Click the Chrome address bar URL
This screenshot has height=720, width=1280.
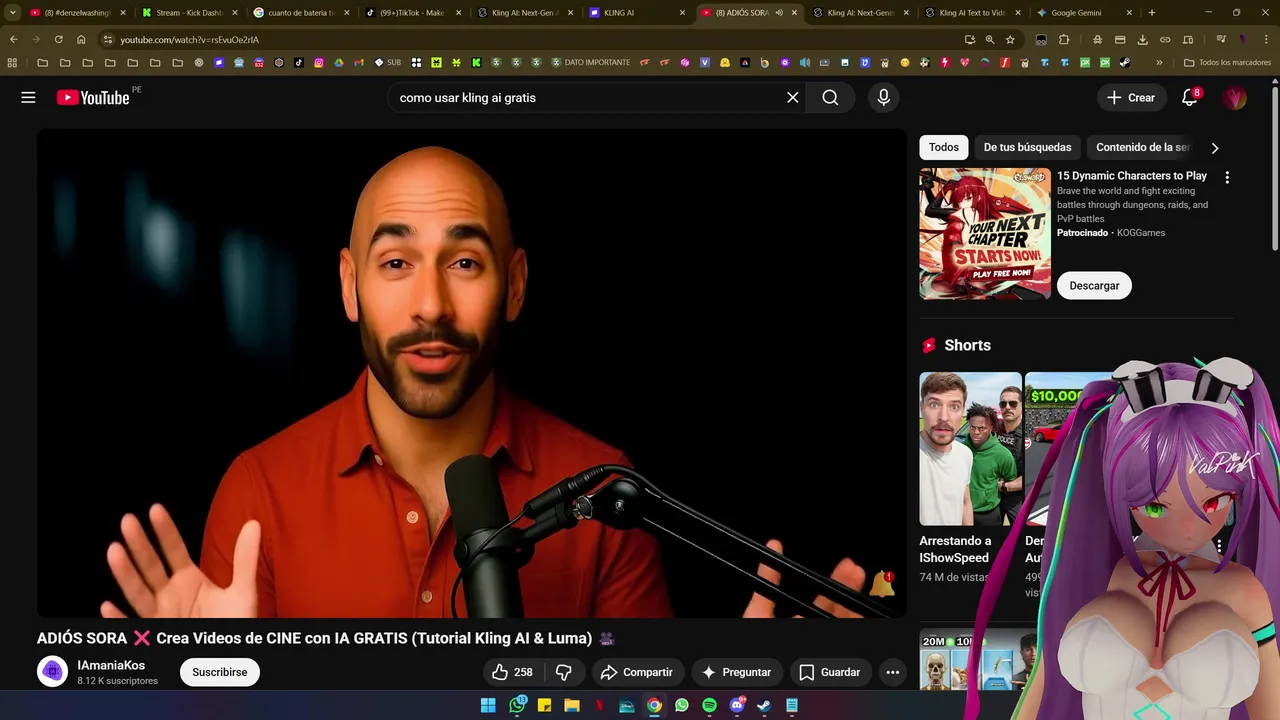click(190, 39)
